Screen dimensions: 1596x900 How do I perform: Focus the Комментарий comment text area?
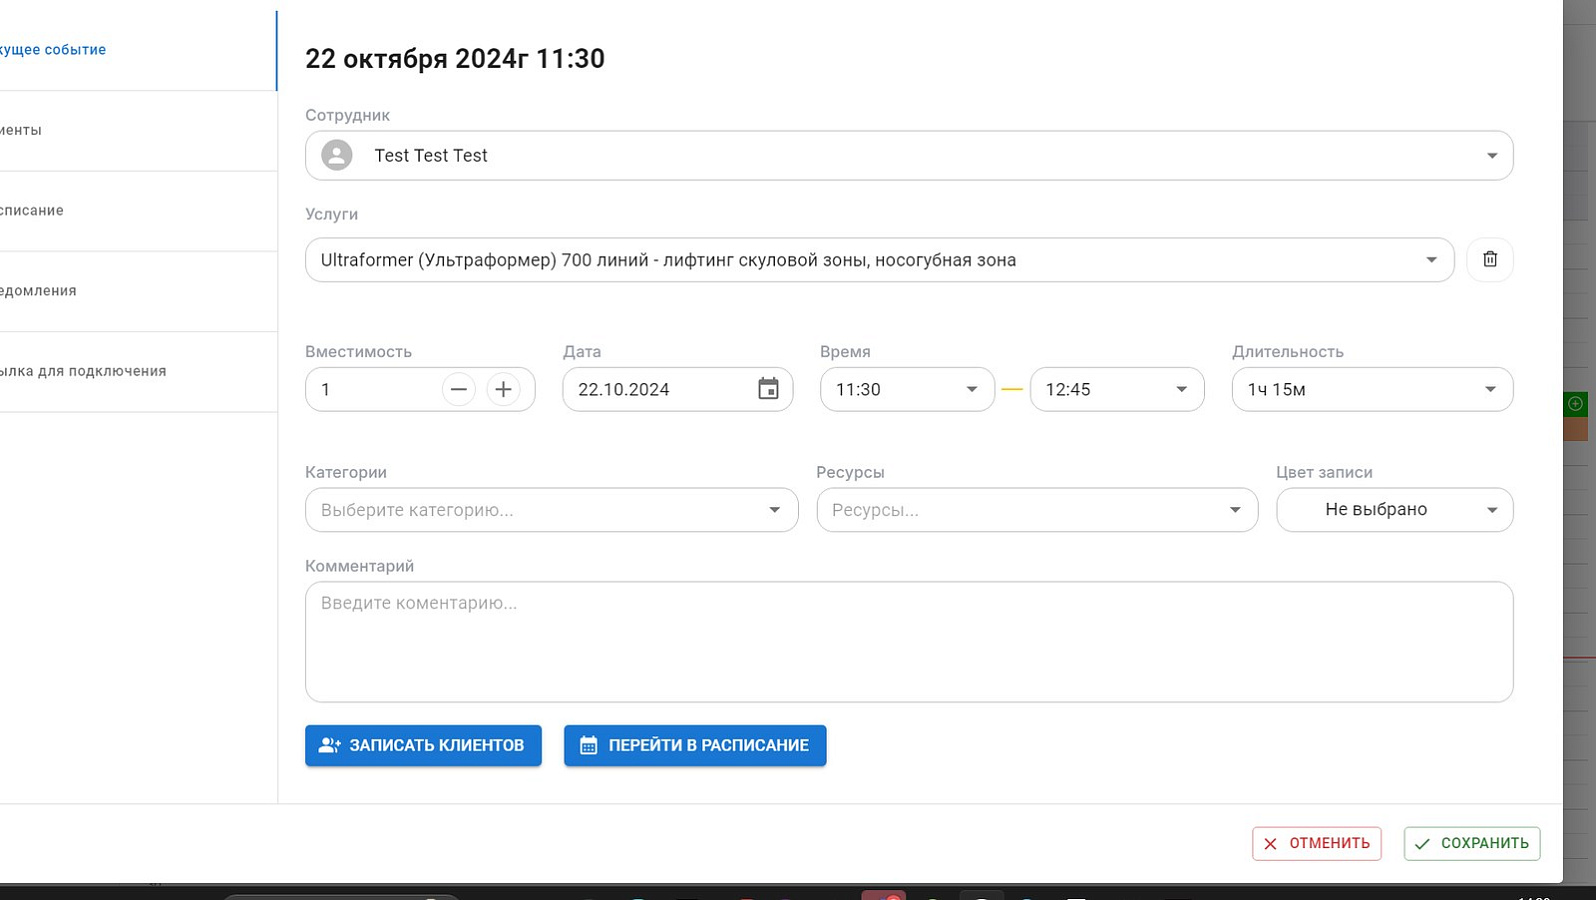(x=909, y=642)
